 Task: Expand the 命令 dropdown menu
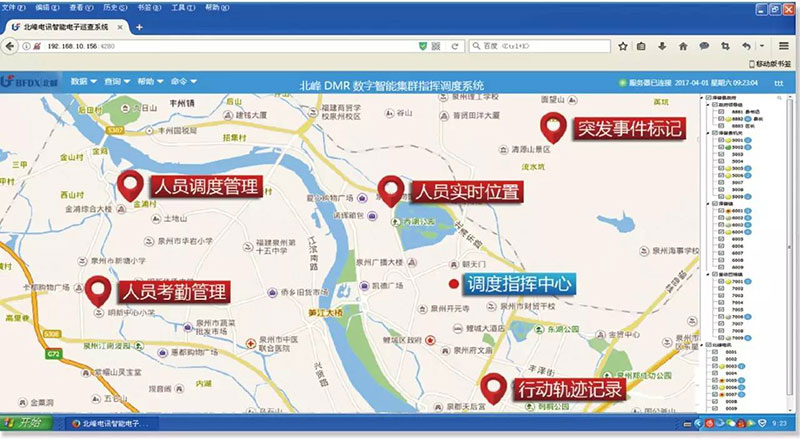(184, 81)
